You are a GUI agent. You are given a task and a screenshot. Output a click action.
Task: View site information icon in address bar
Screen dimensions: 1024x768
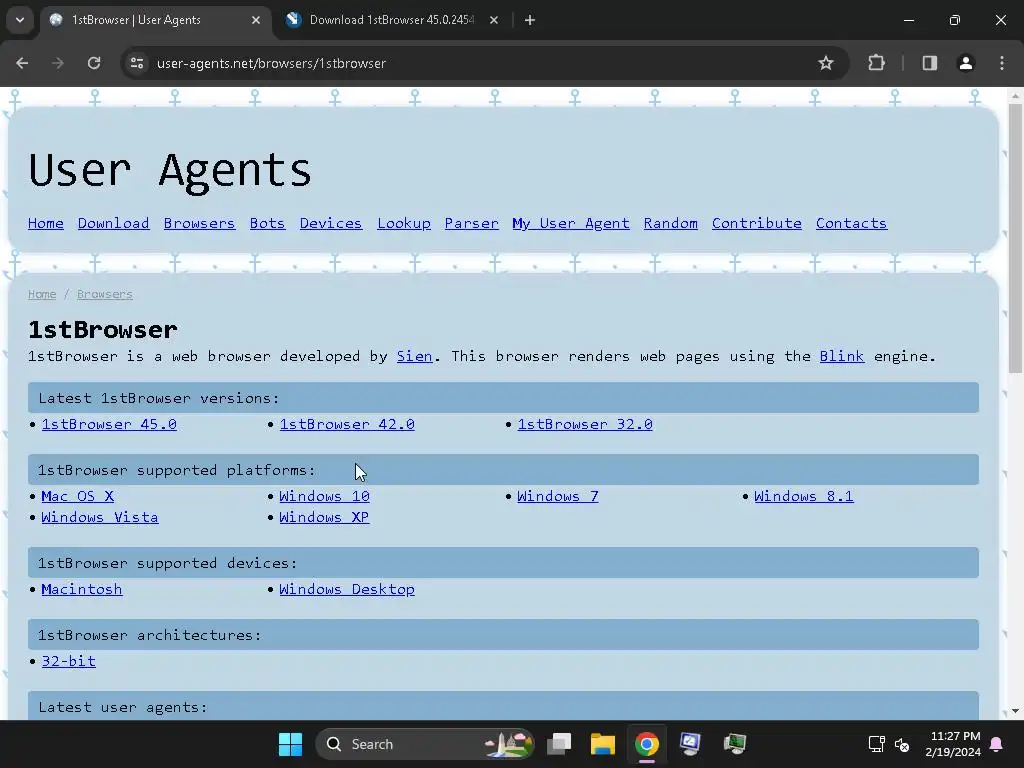point(137,63)
